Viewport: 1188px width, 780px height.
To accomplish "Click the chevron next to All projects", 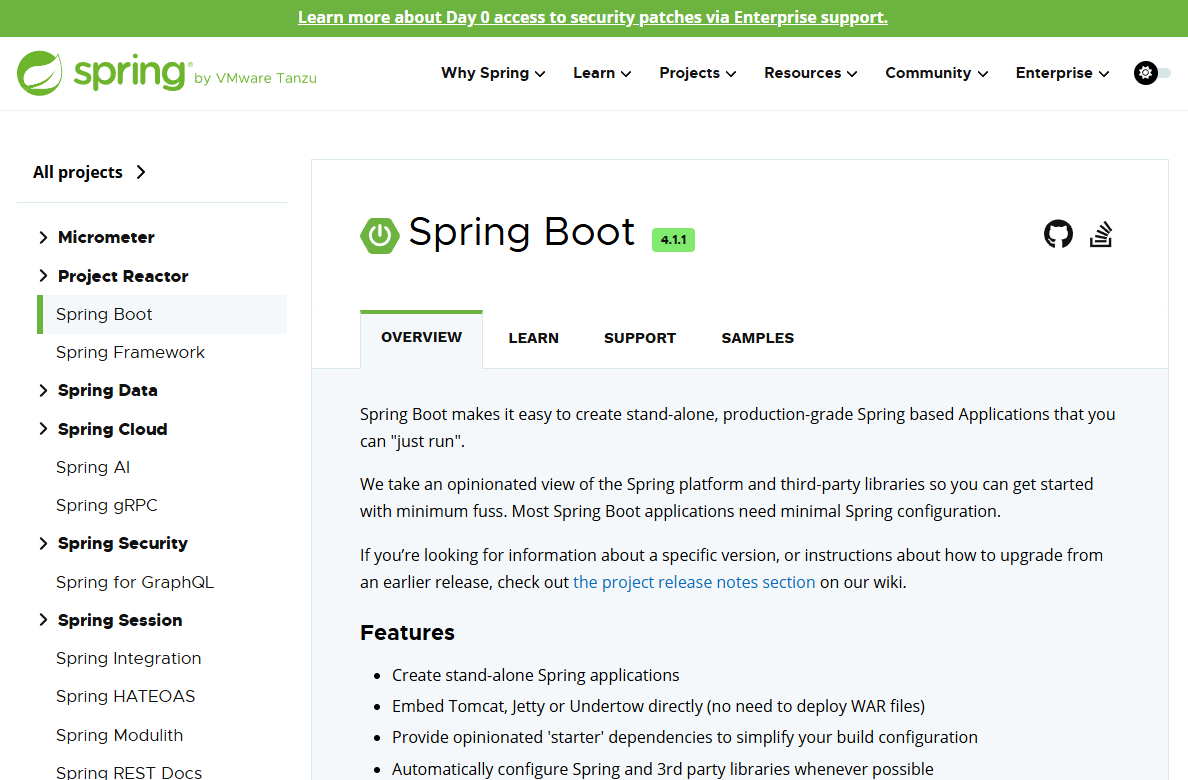I will click(141, 172).
